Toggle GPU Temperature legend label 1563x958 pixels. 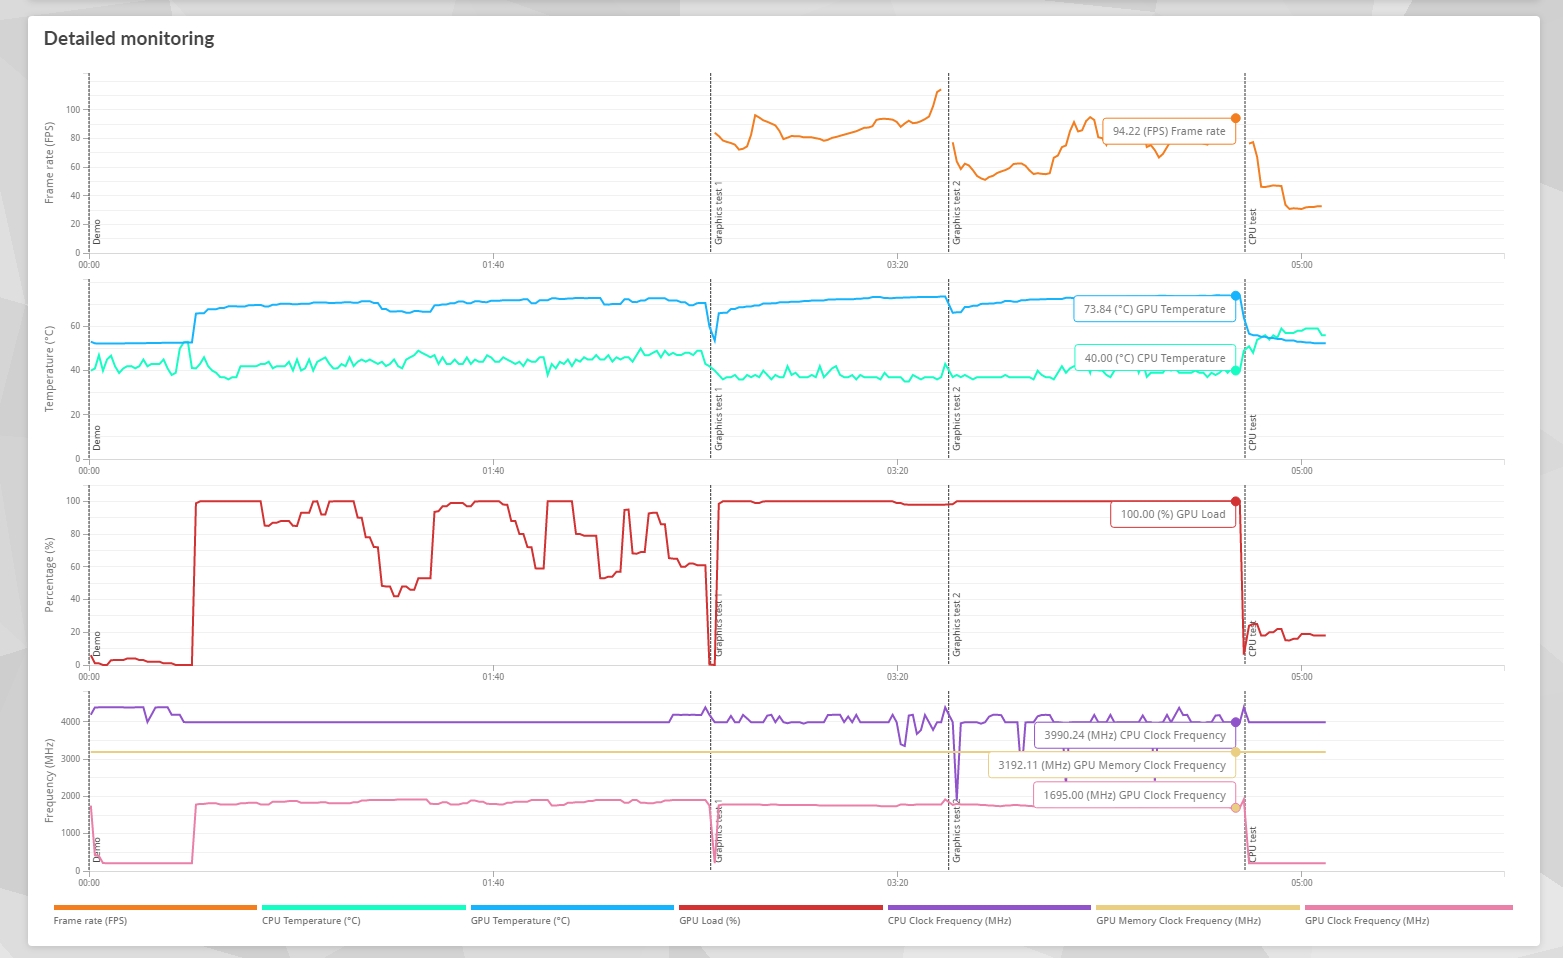(x=520, y=920)
